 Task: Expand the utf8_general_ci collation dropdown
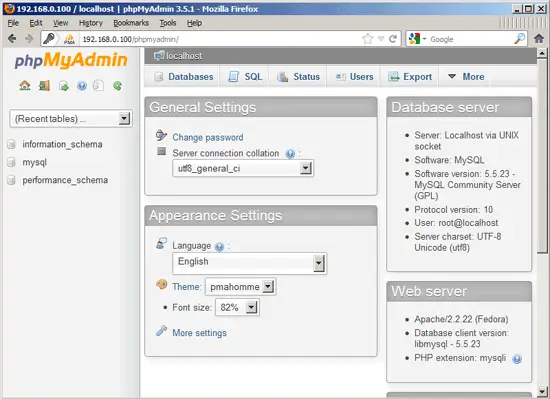point(243,168)
